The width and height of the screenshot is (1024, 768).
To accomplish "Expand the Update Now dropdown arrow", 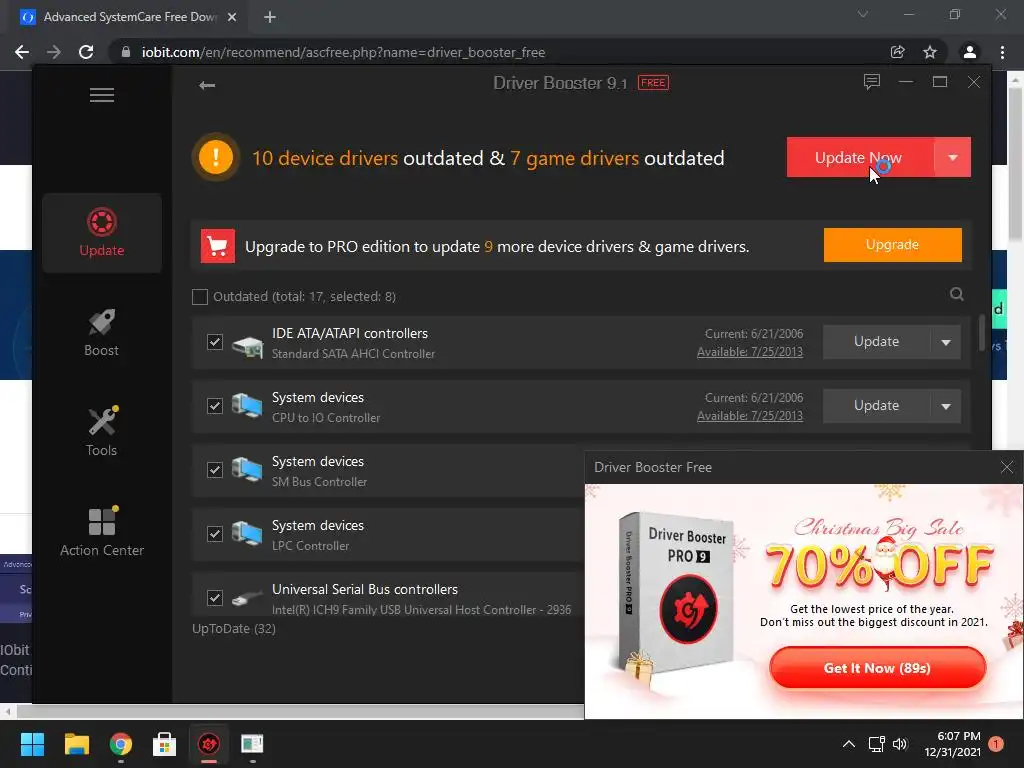I will [x=953, y=157].
